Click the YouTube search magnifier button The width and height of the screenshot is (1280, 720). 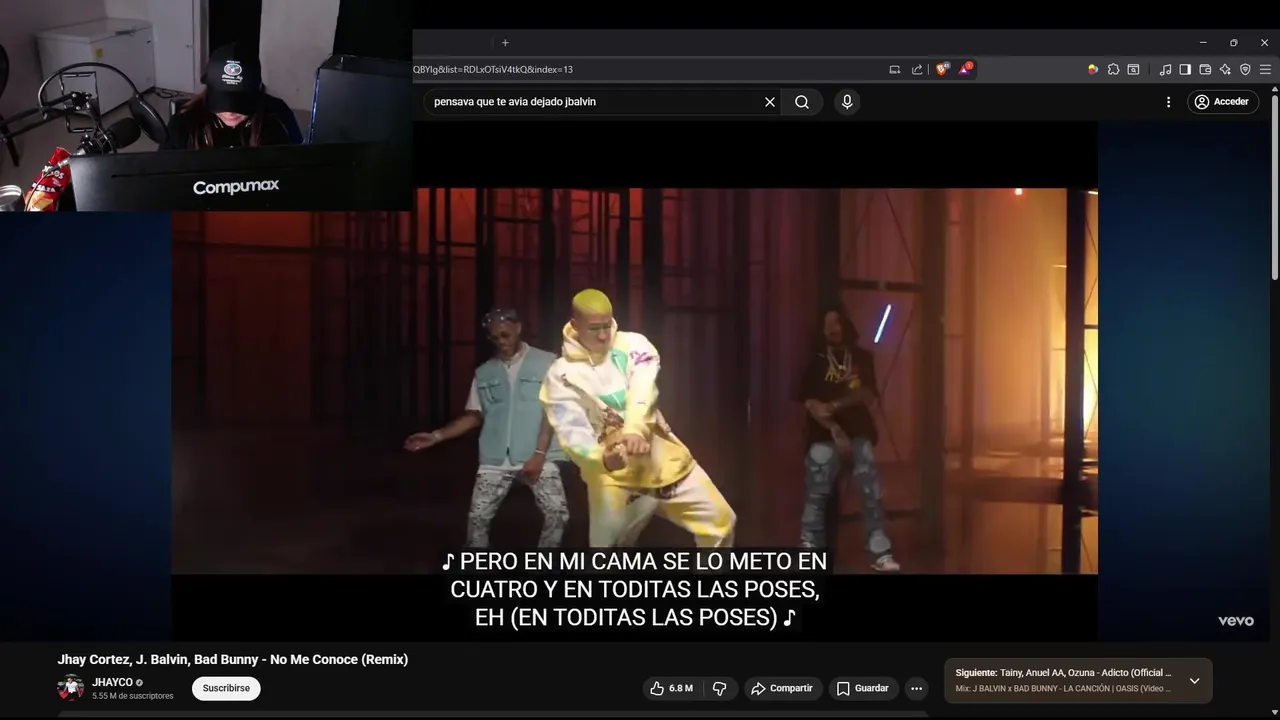[x=802, y=102]
